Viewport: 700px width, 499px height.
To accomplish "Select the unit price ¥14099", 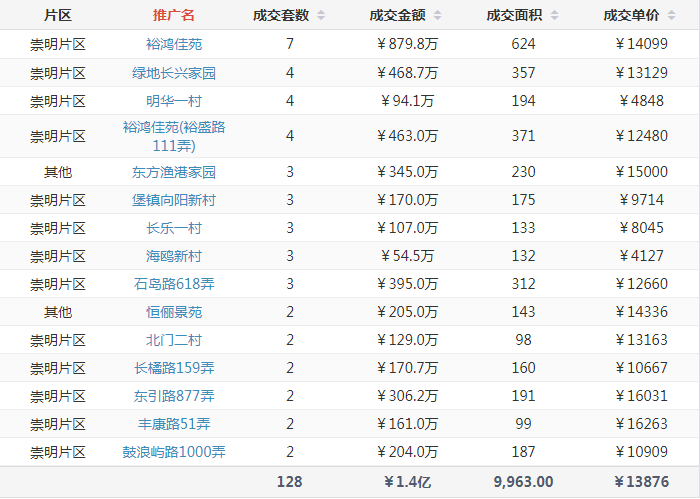I will click(x=641, y=44).
